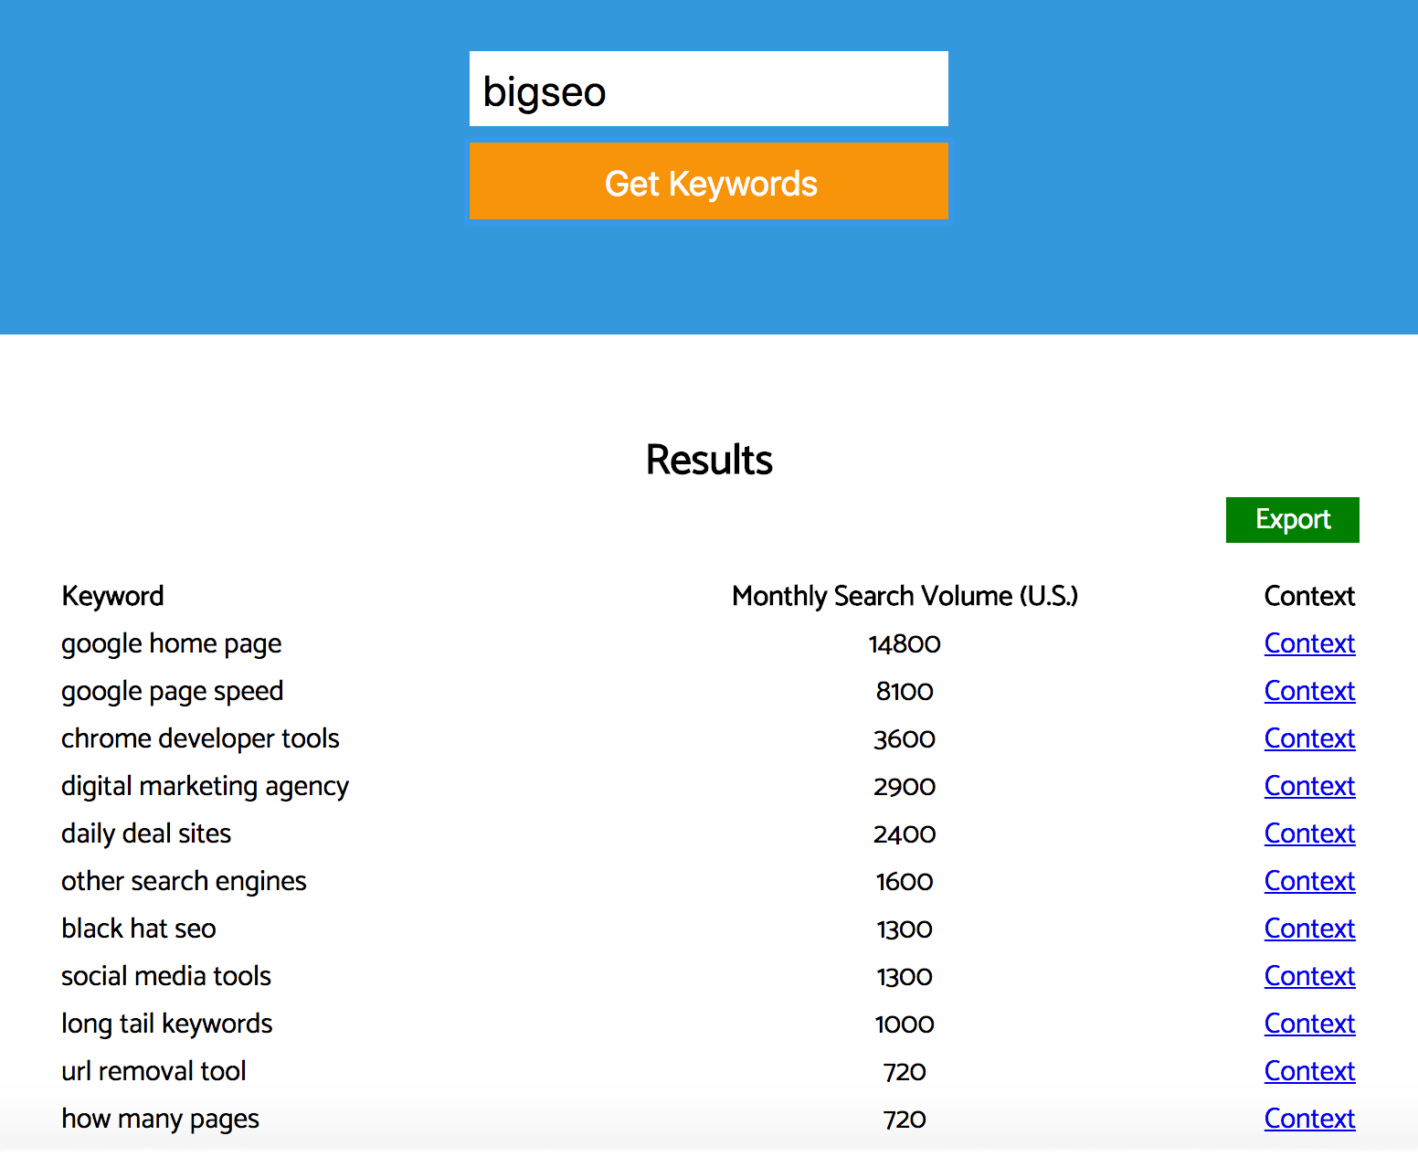Open Context link for long tail keywords
Screen dimensions: 1418x1157
pyautogui.click(x=1309, y=1024)
